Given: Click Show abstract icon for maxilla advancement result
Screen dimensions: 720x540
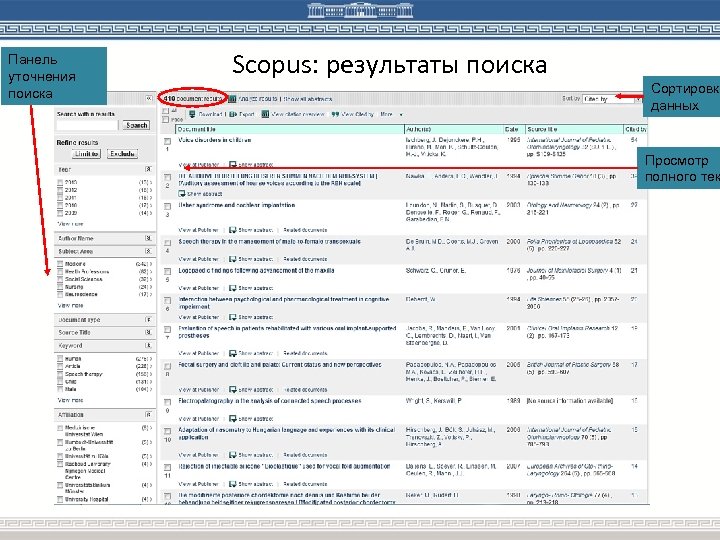Looking at the screenshot, I should tap(233, 288).
